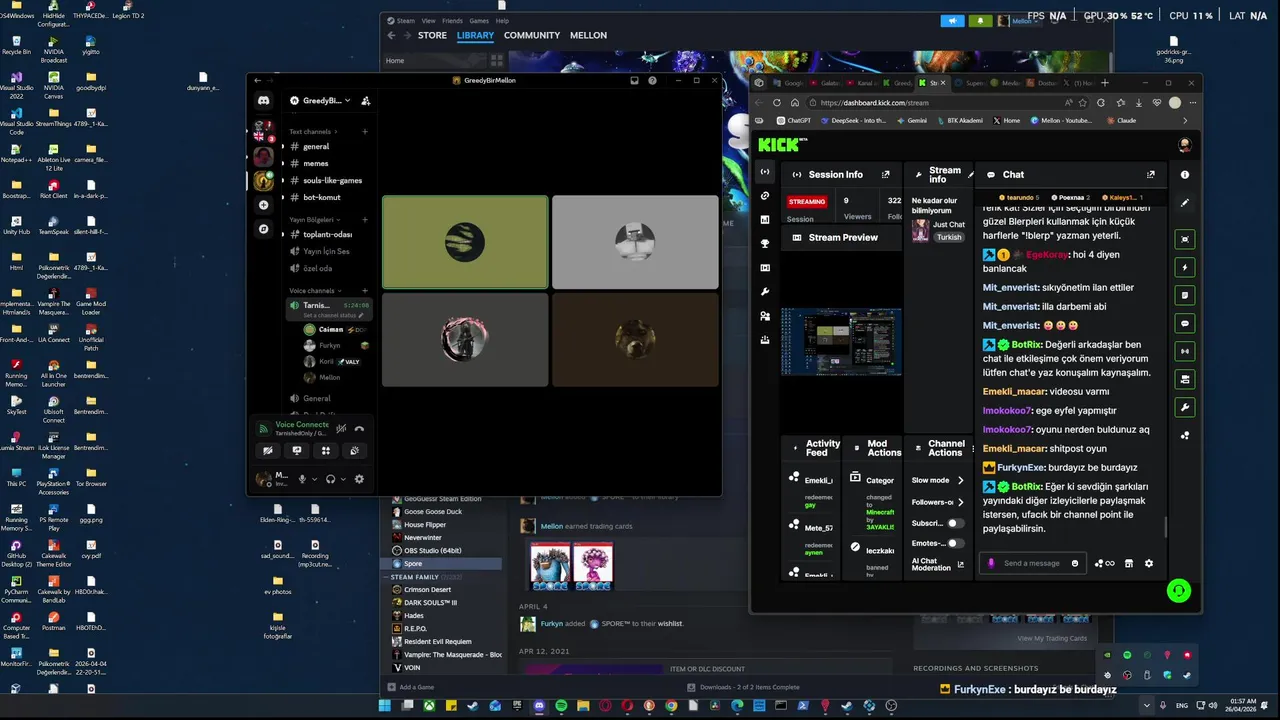
Task: Select Spore in Steam library list
Action: coord(441,563)
